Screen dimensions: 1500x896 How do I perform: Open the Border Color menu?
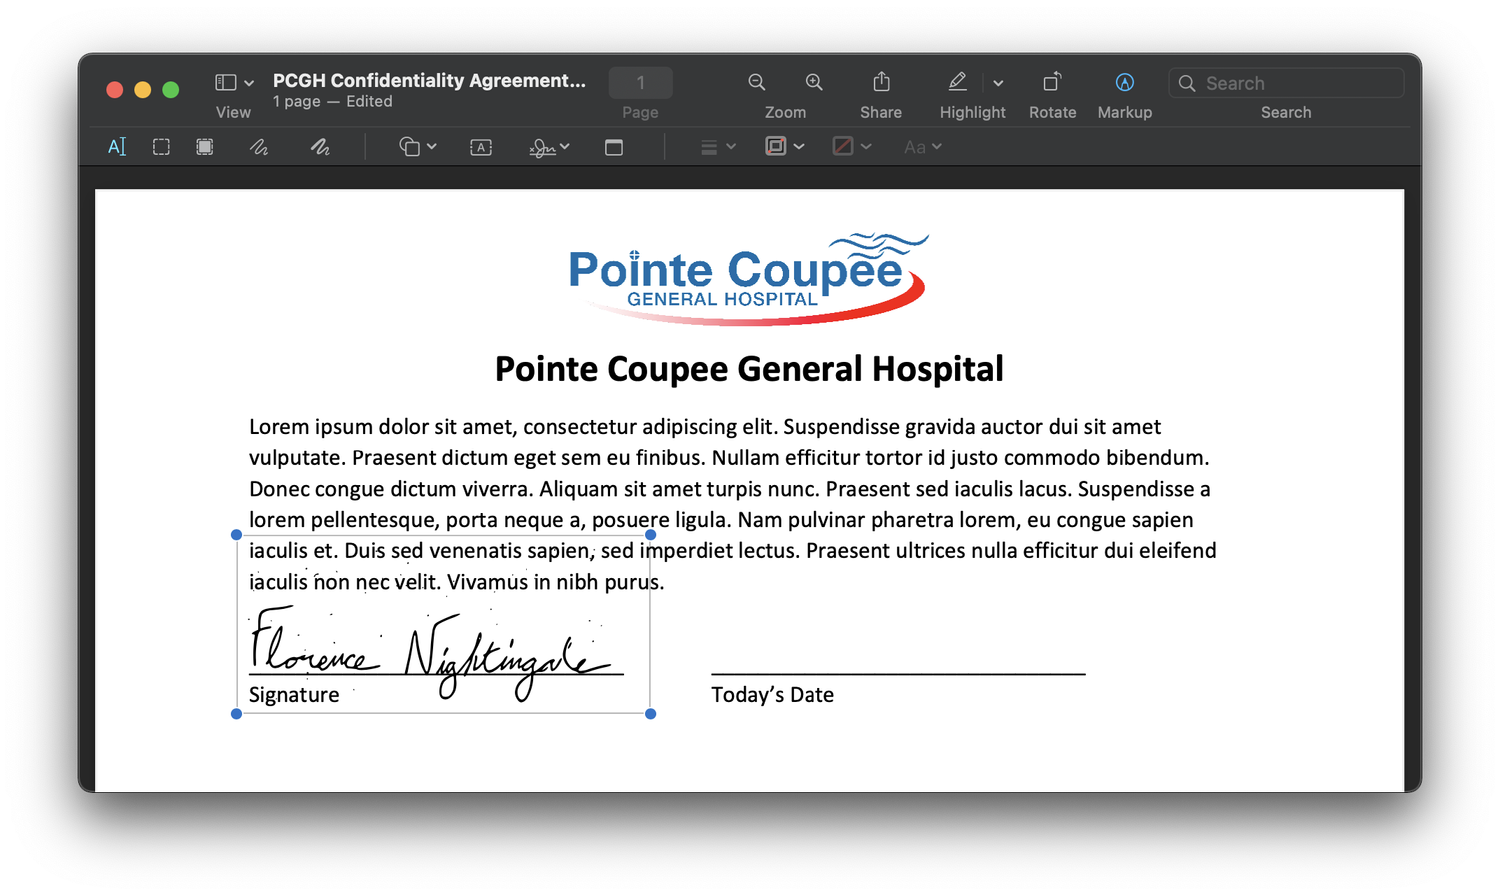784,147
